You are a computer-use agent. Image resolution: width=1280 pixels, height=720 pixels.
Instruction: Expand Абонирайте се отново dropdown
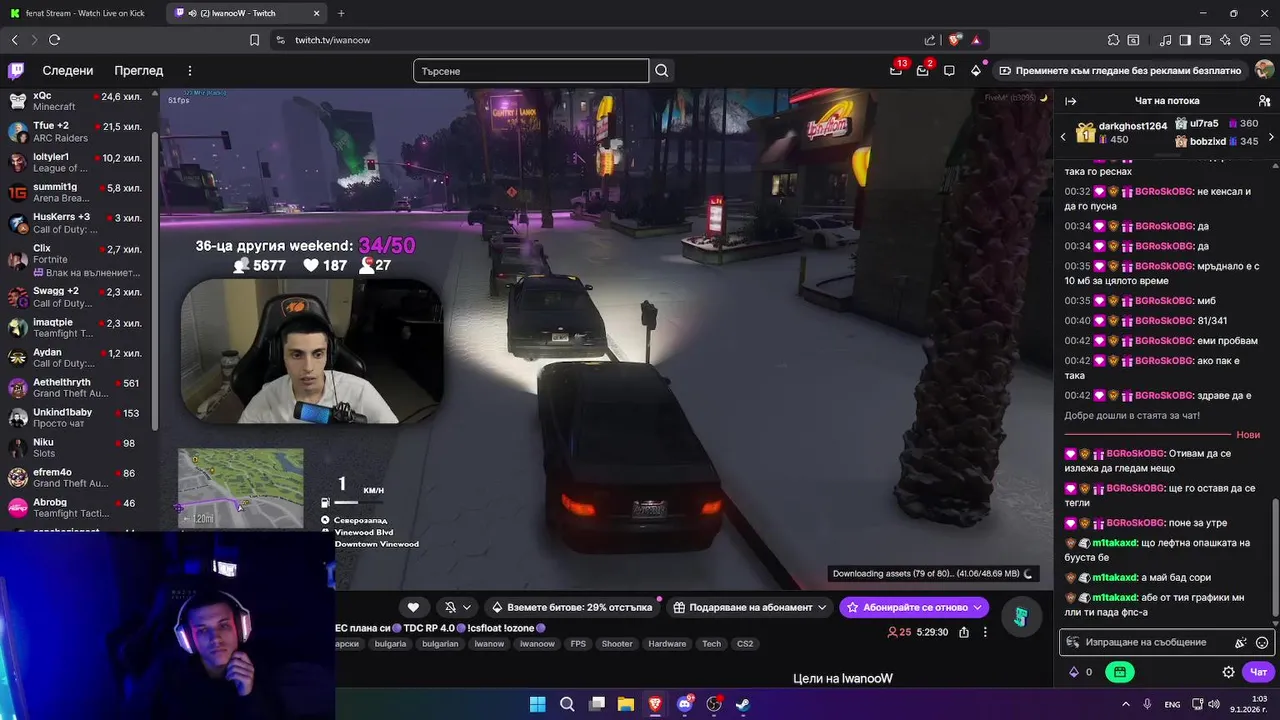click(978, 607)
